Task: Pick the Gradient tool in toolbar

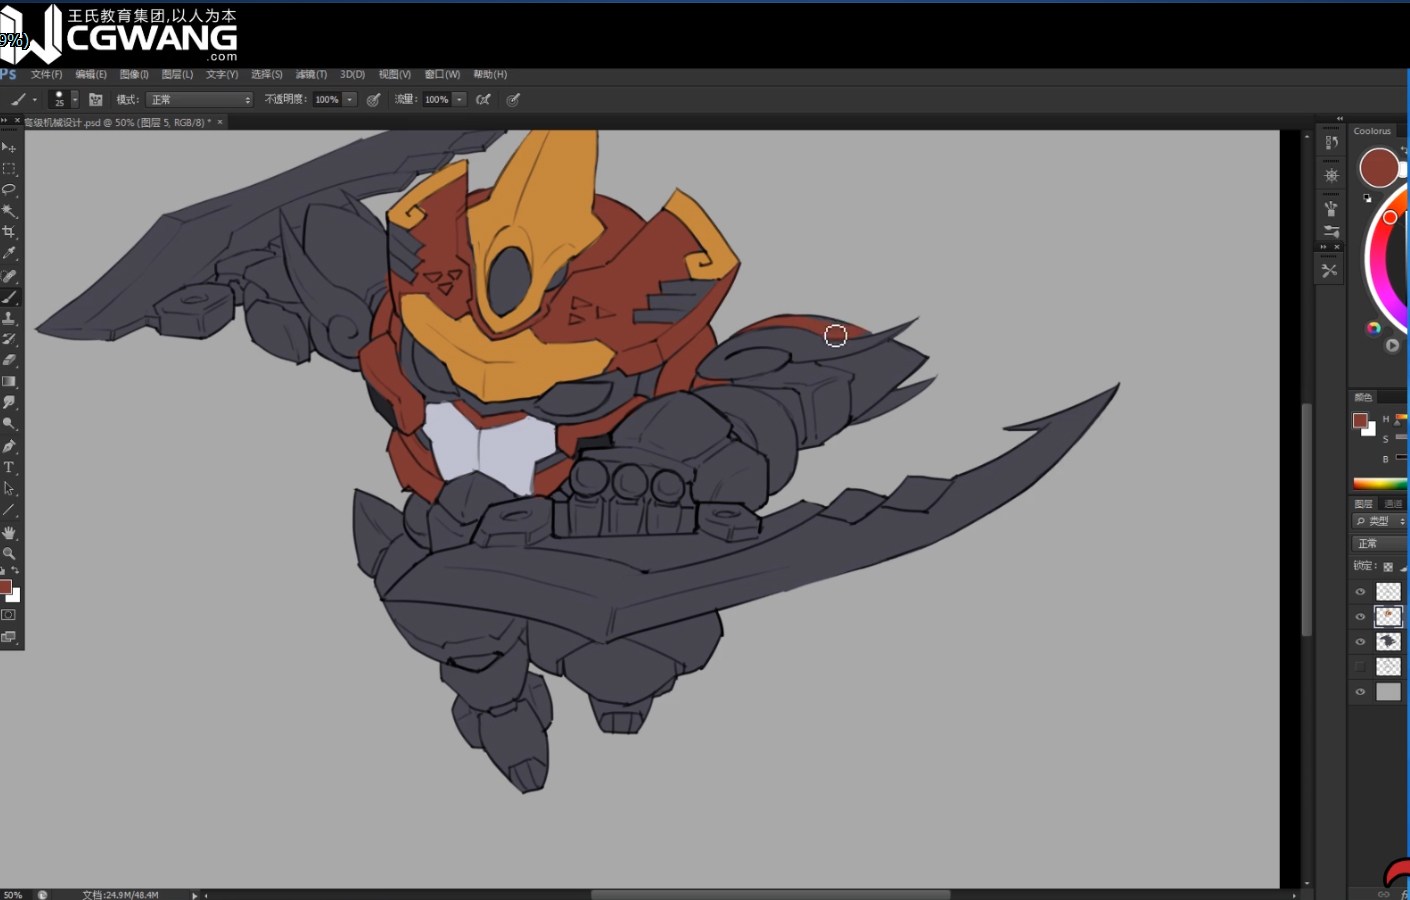Action: pos(9,382)
